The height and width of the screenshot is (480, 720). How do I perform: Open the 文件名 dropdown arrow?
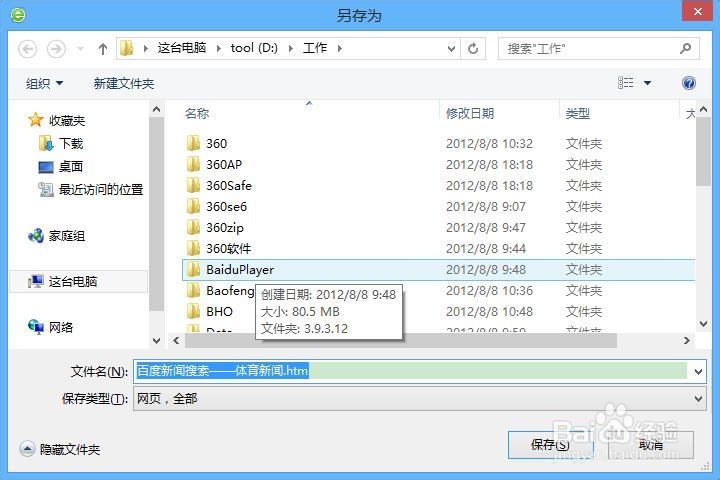[698, 371]
